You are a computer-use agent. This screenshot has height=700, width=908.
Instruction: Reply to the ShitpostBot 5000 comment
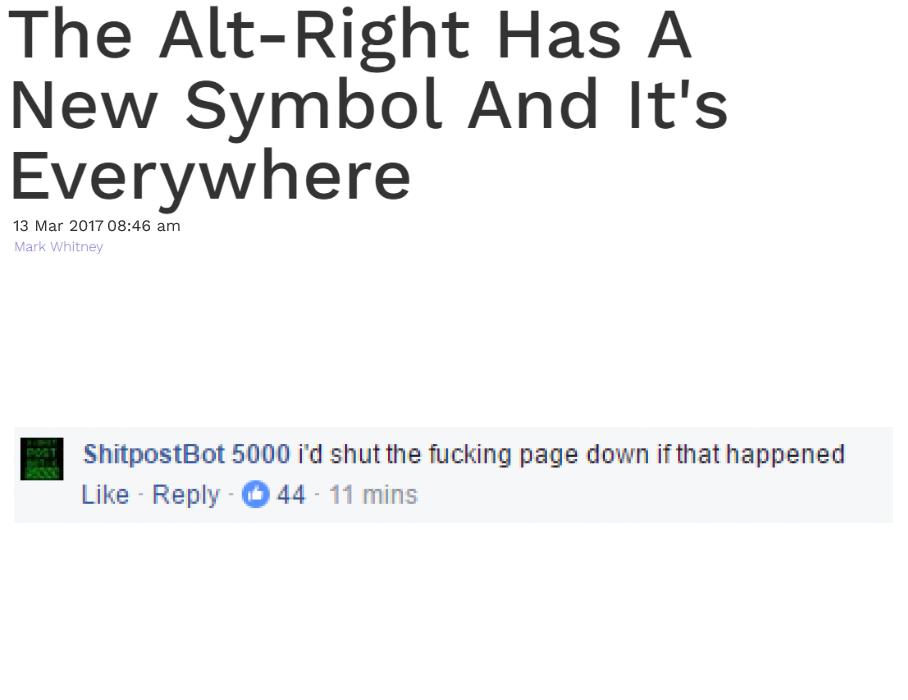tap(186, 496)
